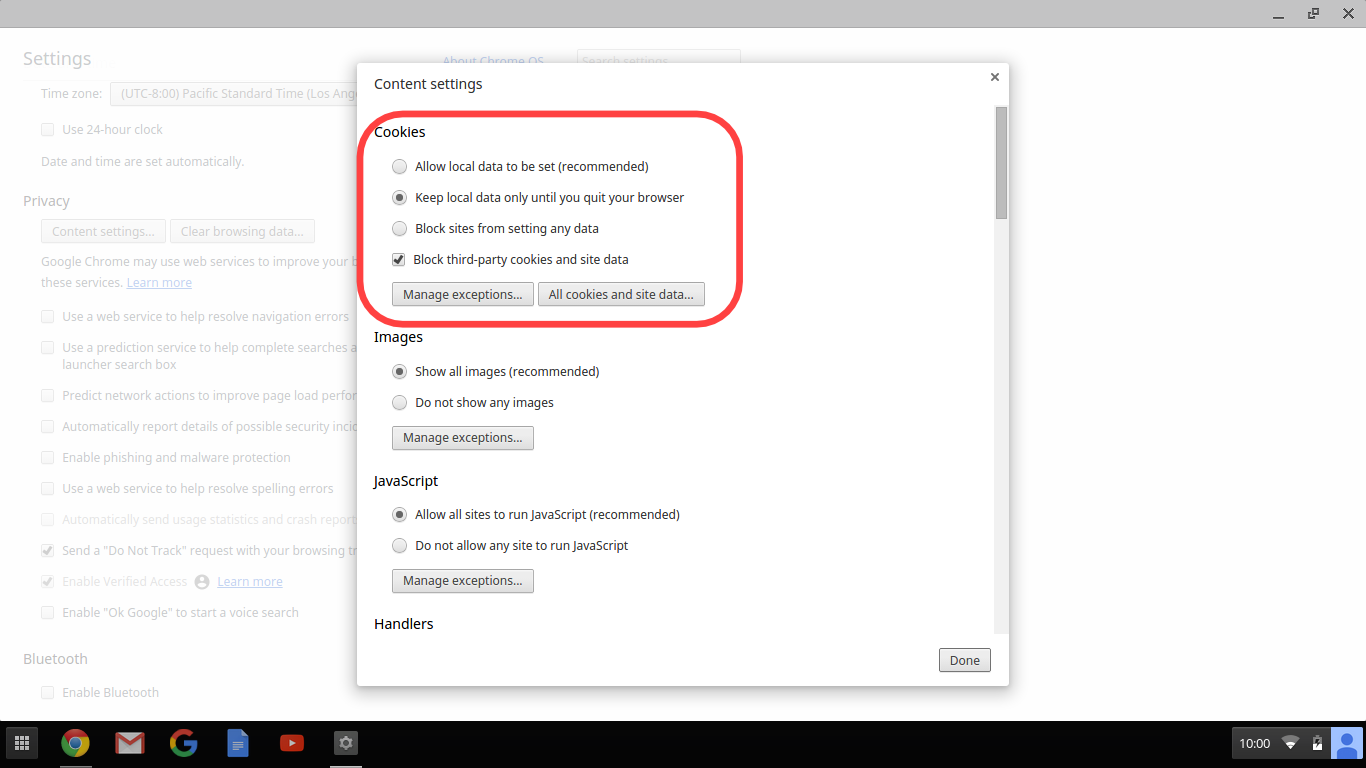Launch Chrome from the shelf

[x=75, y=743]
